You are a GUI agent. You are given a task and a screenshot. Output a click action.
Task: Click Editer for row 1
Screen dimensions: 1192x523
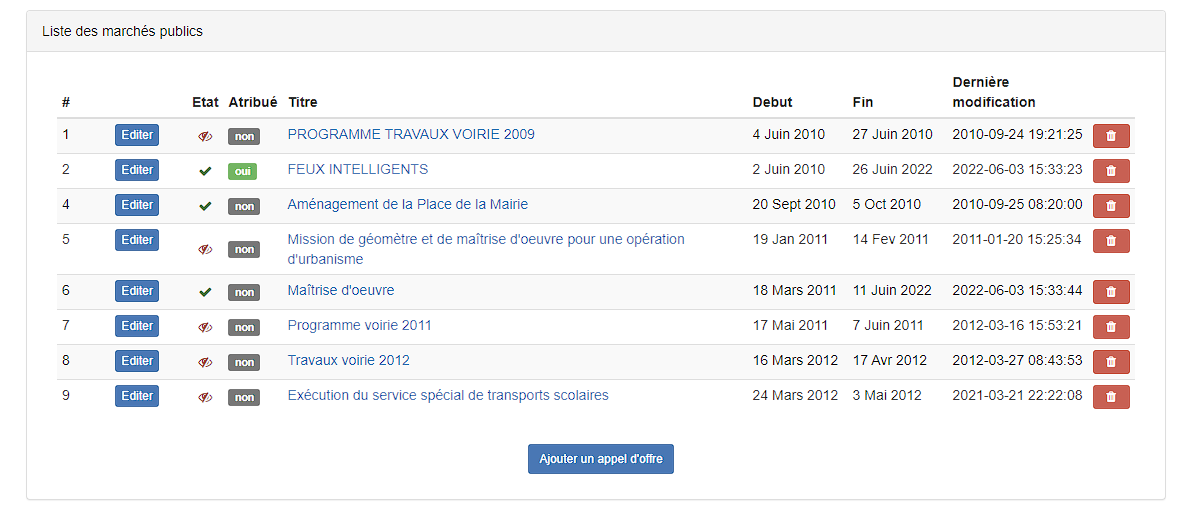tap(137, 135)
